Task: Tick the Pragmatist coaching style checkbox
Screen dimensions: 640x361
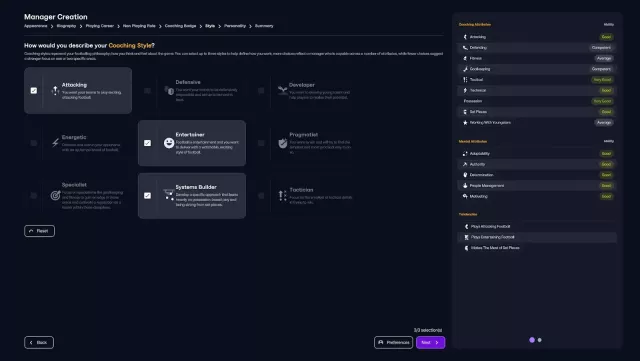Action: [x=261, y=143]
